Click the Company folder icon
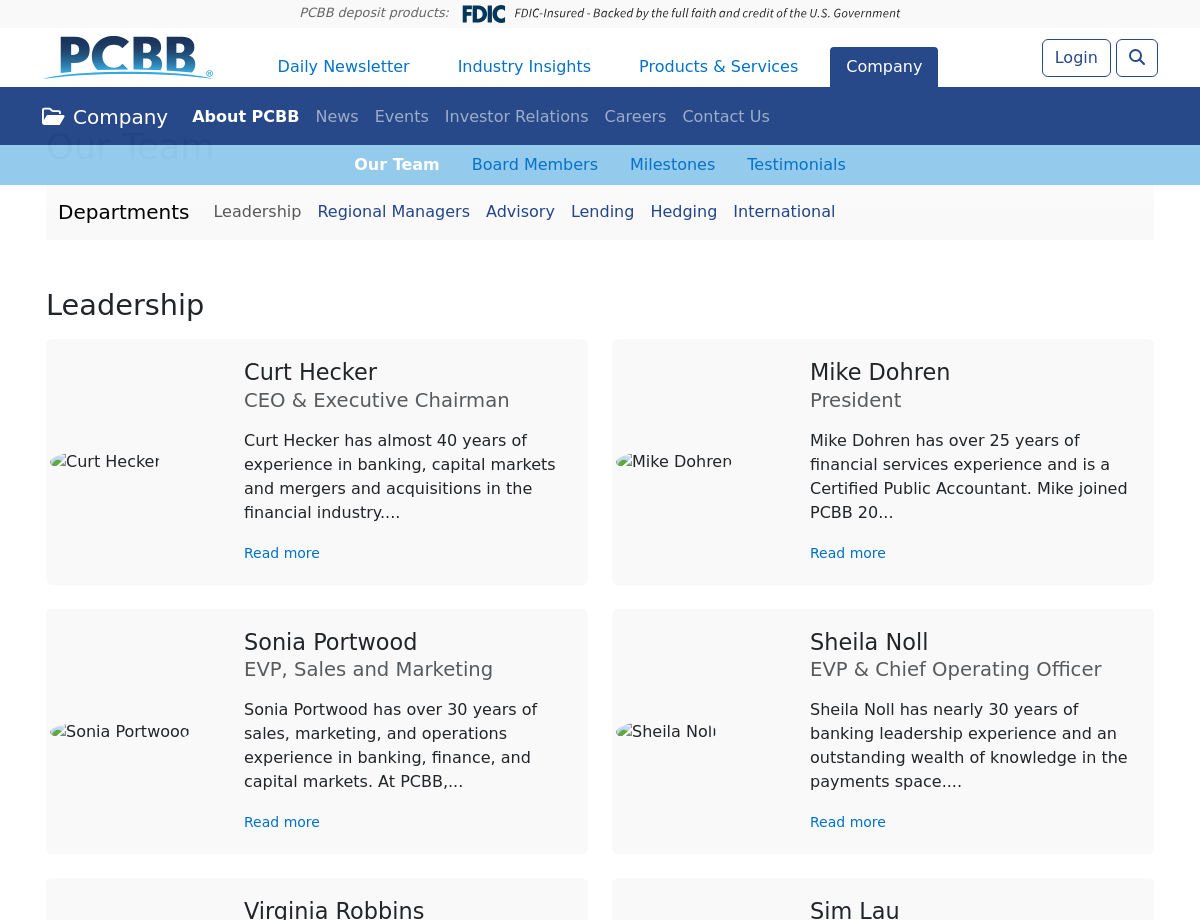The image size is (1200, 920). pos(53,117)
